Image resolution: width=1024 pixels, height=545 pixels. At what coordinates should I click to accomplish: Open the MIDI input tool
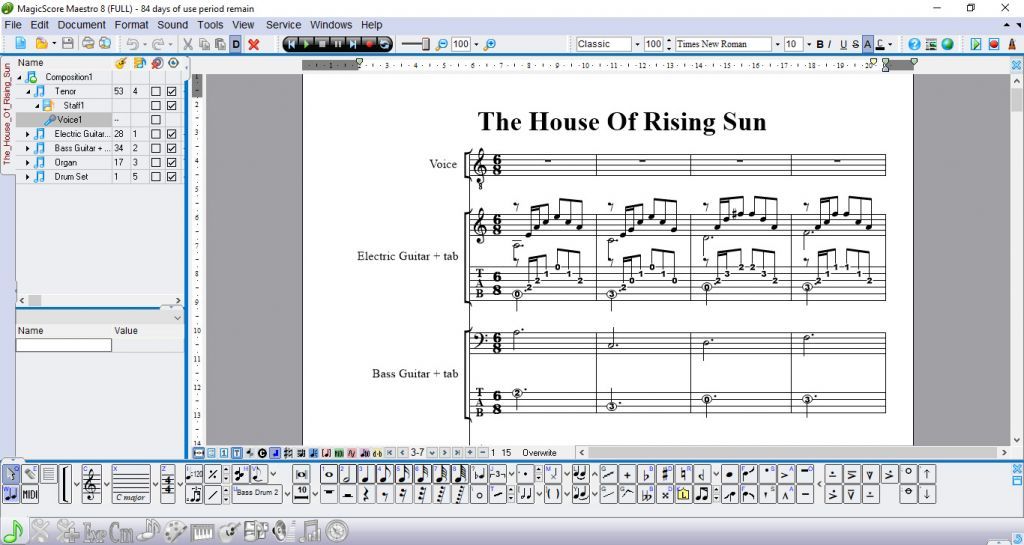pyautogui.click(x=30, y=494)
